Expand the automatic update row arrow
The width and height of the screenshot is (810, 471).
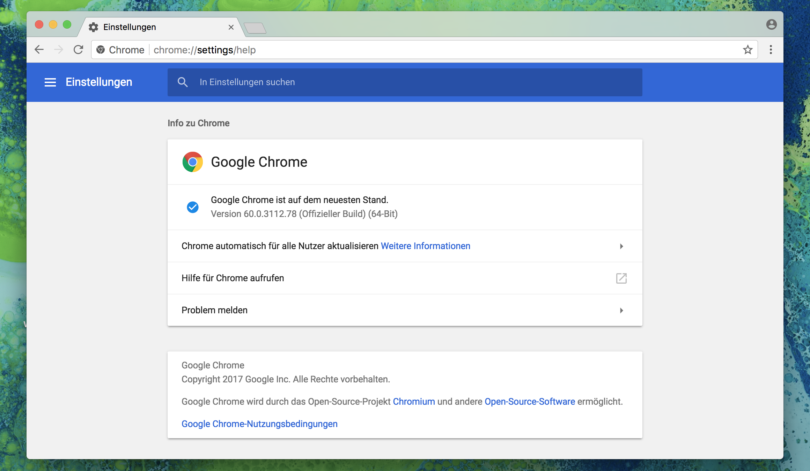click(621, 246)
